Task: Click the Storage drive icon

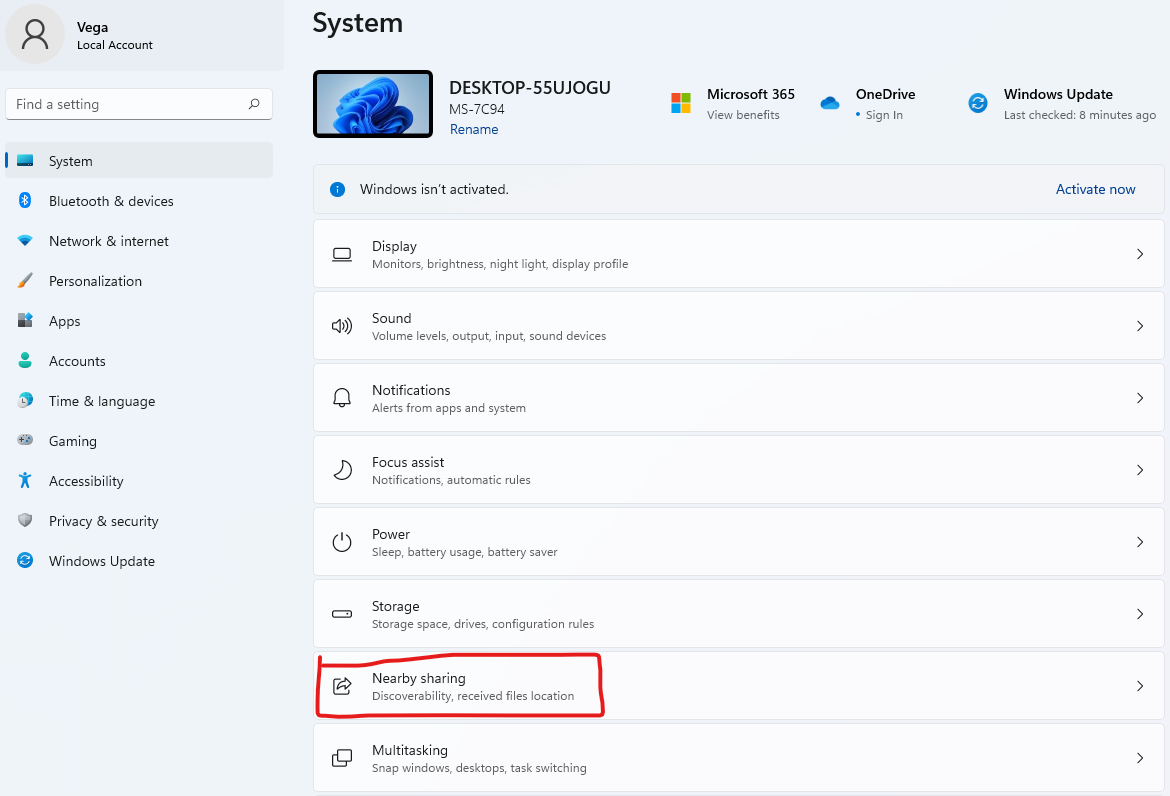Action: (342, 614)
